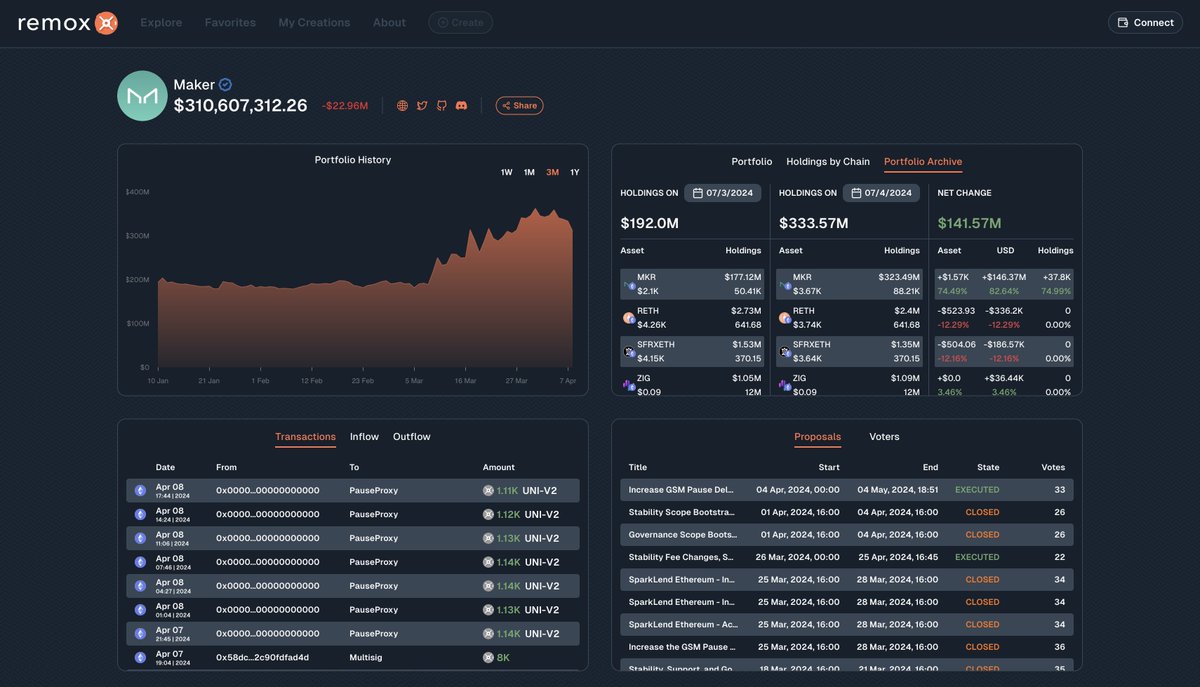Click token icon beside 1.12K UNI-V2
Screen dimensions: 1200x687
(x=488, y=514)
